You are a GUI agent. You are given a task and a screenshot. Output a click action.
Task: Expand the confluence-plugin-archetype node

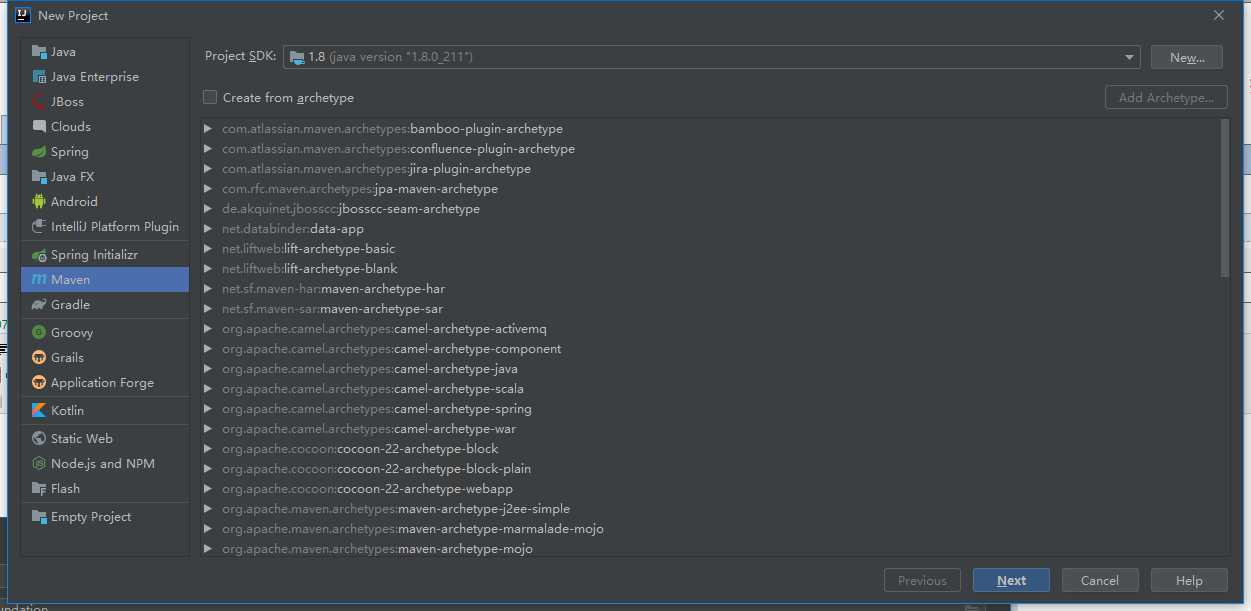click(208, 149)
